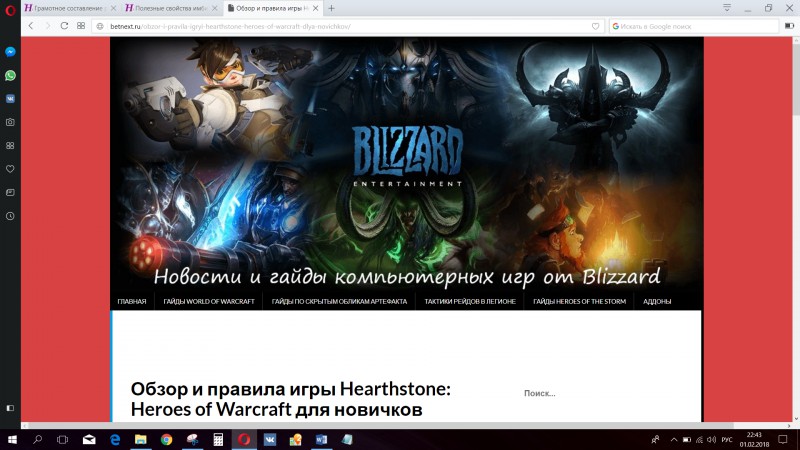Open WhatsApp in Opera sidebar
Viewport: 800px width, 450px height.
[10, 76]
